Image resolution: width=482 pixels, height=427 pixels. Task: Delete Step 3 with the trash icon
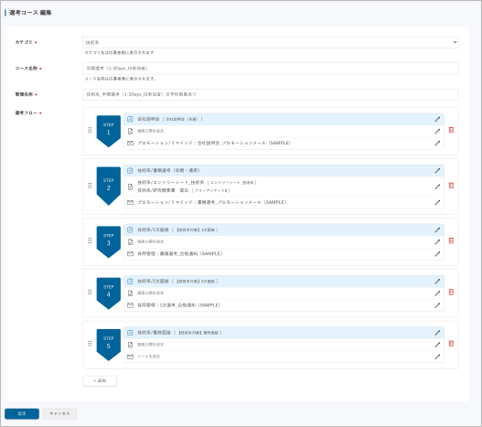[x=451, y=241]
